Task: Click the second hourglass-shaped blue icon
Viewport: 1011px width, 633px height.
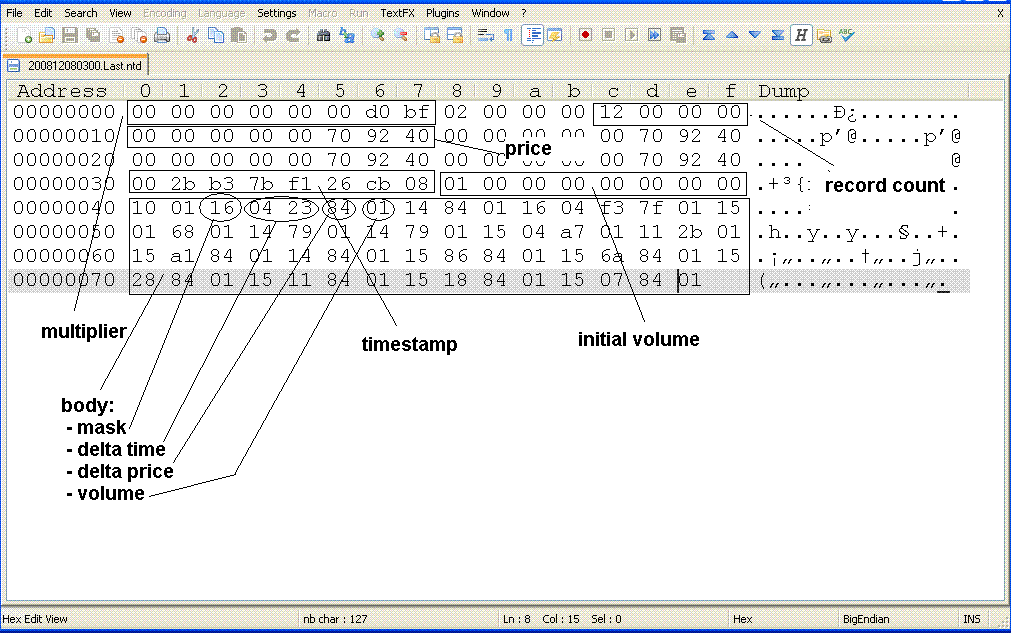Action: click(x=778, y=35)
